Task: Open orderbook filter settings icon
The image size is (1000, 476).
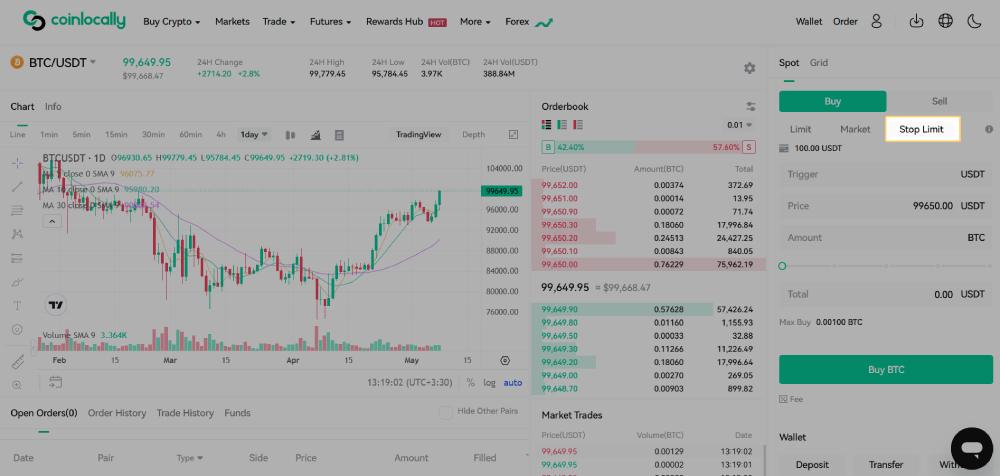Action: pos(751,107)
